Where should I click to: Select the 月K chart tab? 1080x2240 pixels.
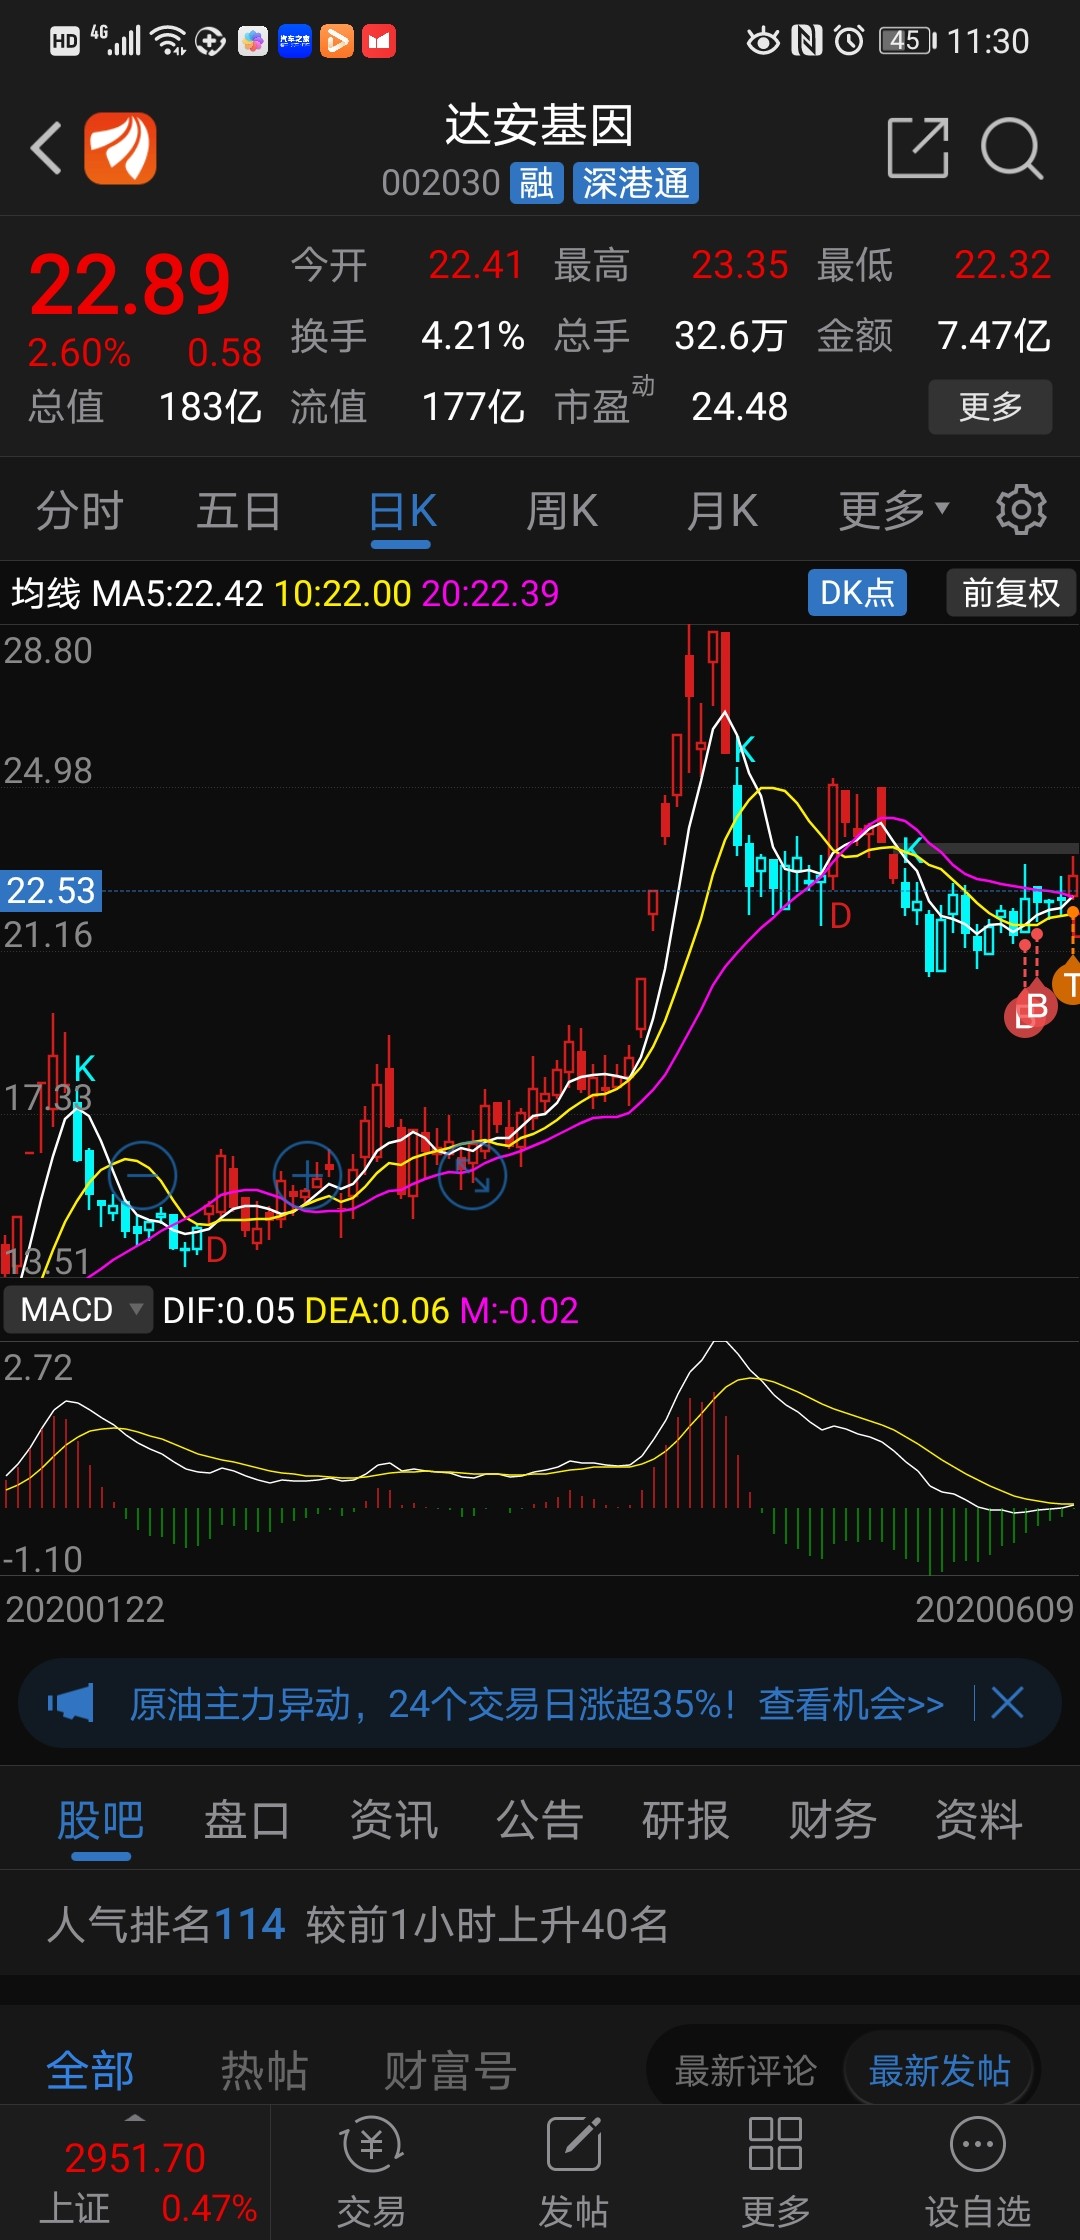722,510
